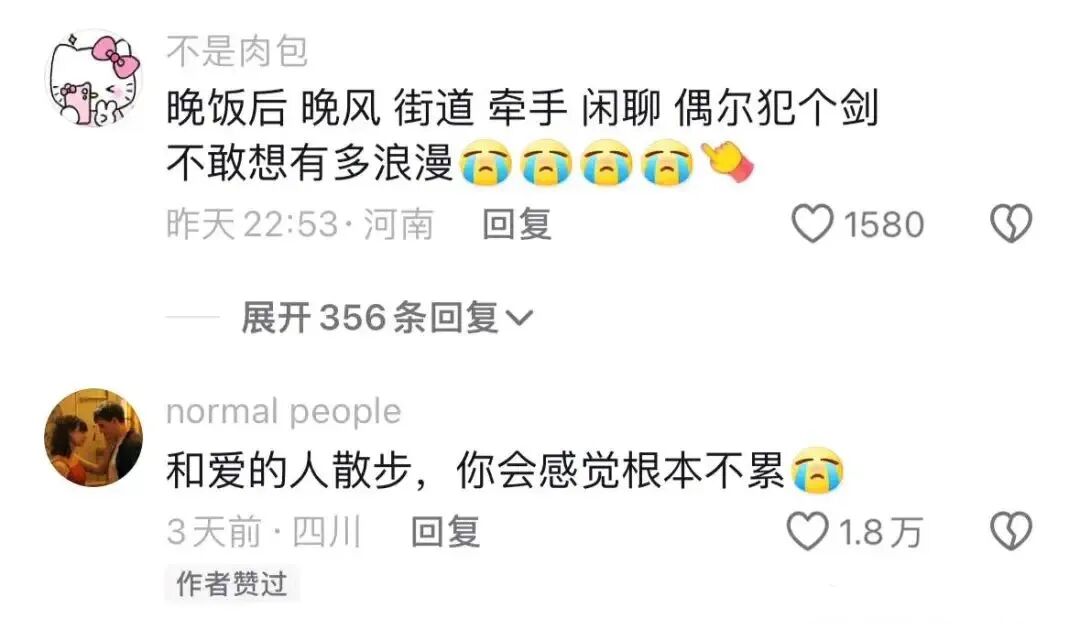This screenshot has height=629, width=1080.
Task: Dislike normal people's comment with broken heart
Action: [x=1011, y=531]
